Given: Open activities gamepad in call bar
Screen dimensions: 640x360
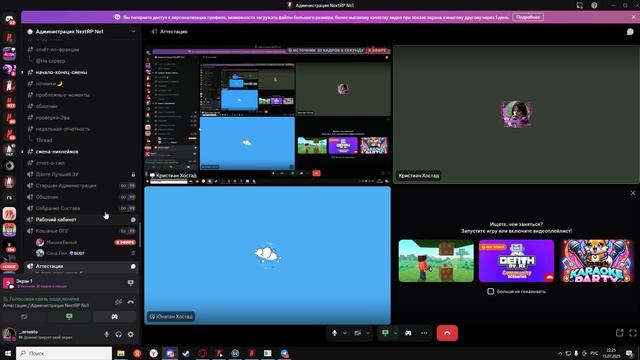Looking at the screenshot, I should tap(408, 333).
